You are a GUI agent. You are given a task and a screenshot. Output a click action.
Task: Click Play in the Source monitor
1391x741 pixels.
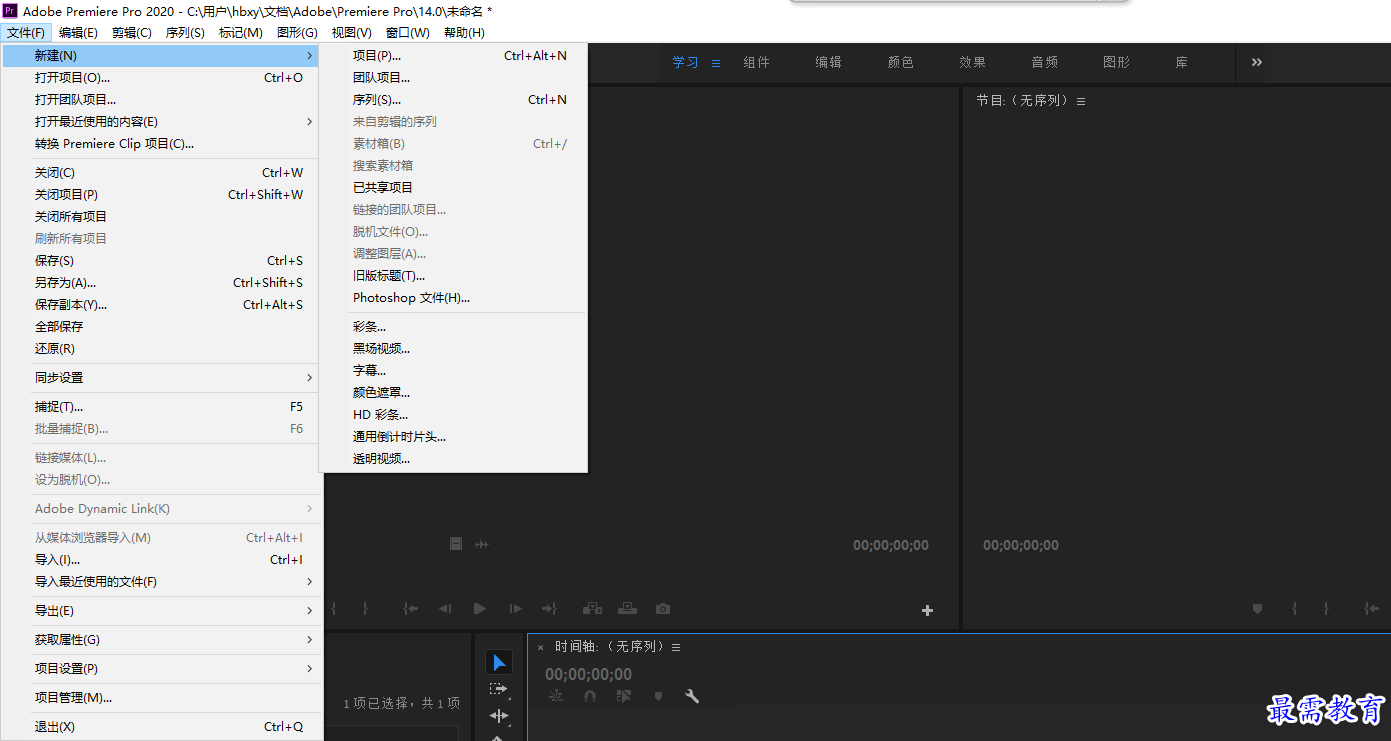click(x=480, y=608)
